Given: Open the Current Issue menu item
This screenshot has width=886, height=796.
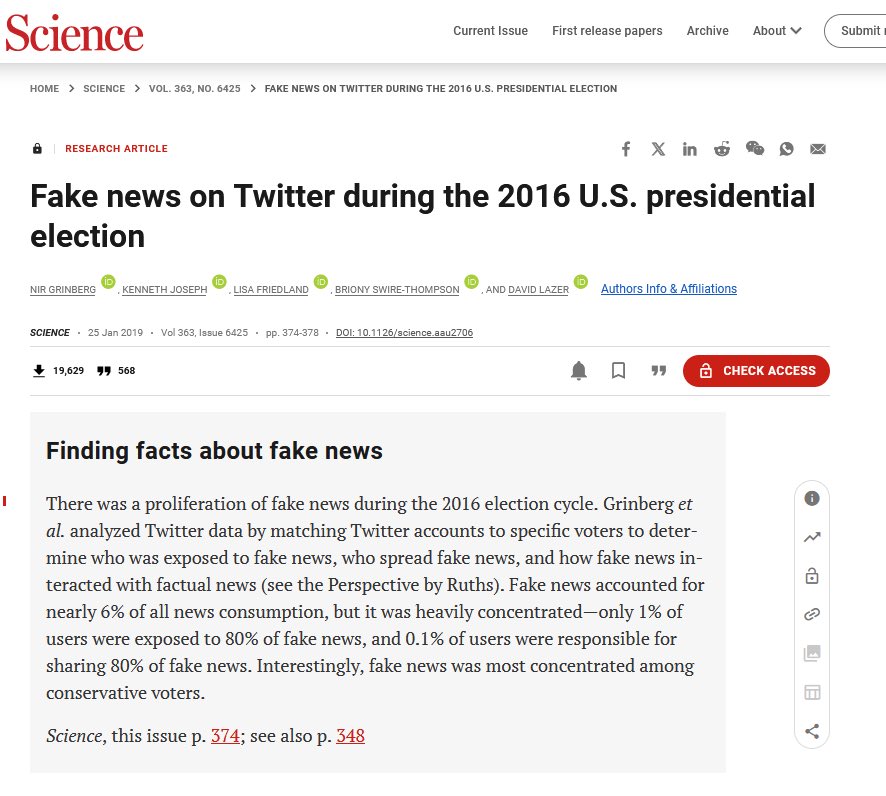Looking at the screenshot, I should pos(490,31).
